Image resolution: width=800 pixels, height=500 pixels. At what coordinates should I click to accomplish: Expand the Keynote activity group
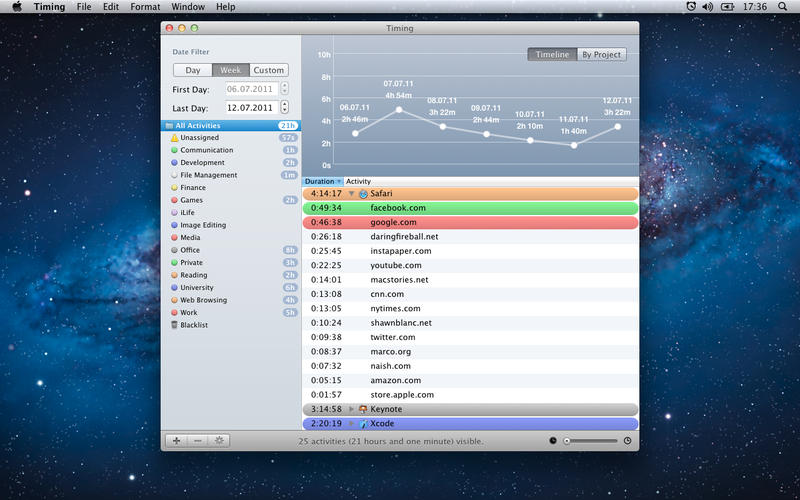click(x=351, y=409)
